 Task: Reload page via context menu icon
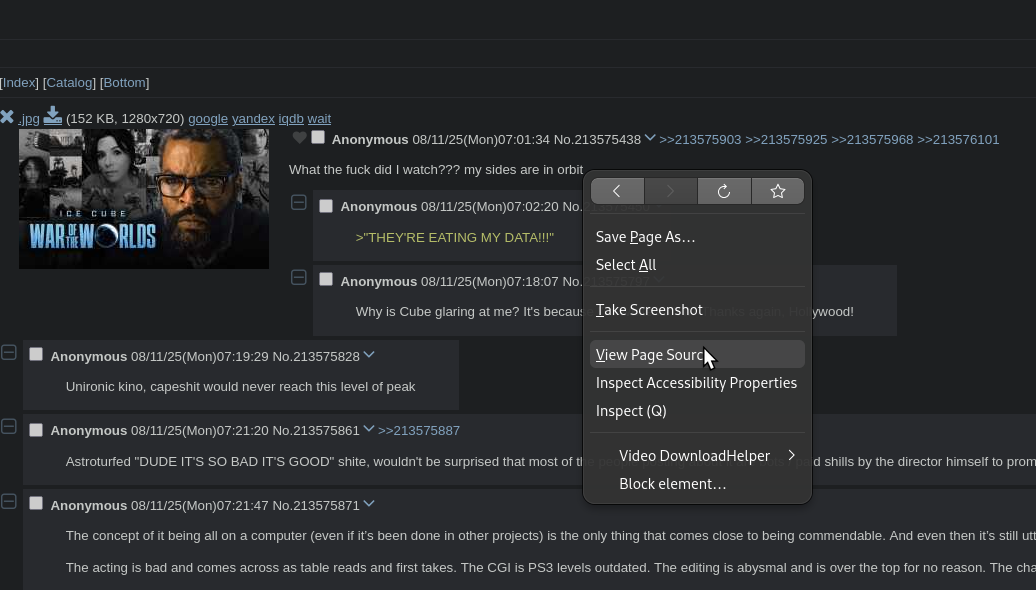point(724,192)
